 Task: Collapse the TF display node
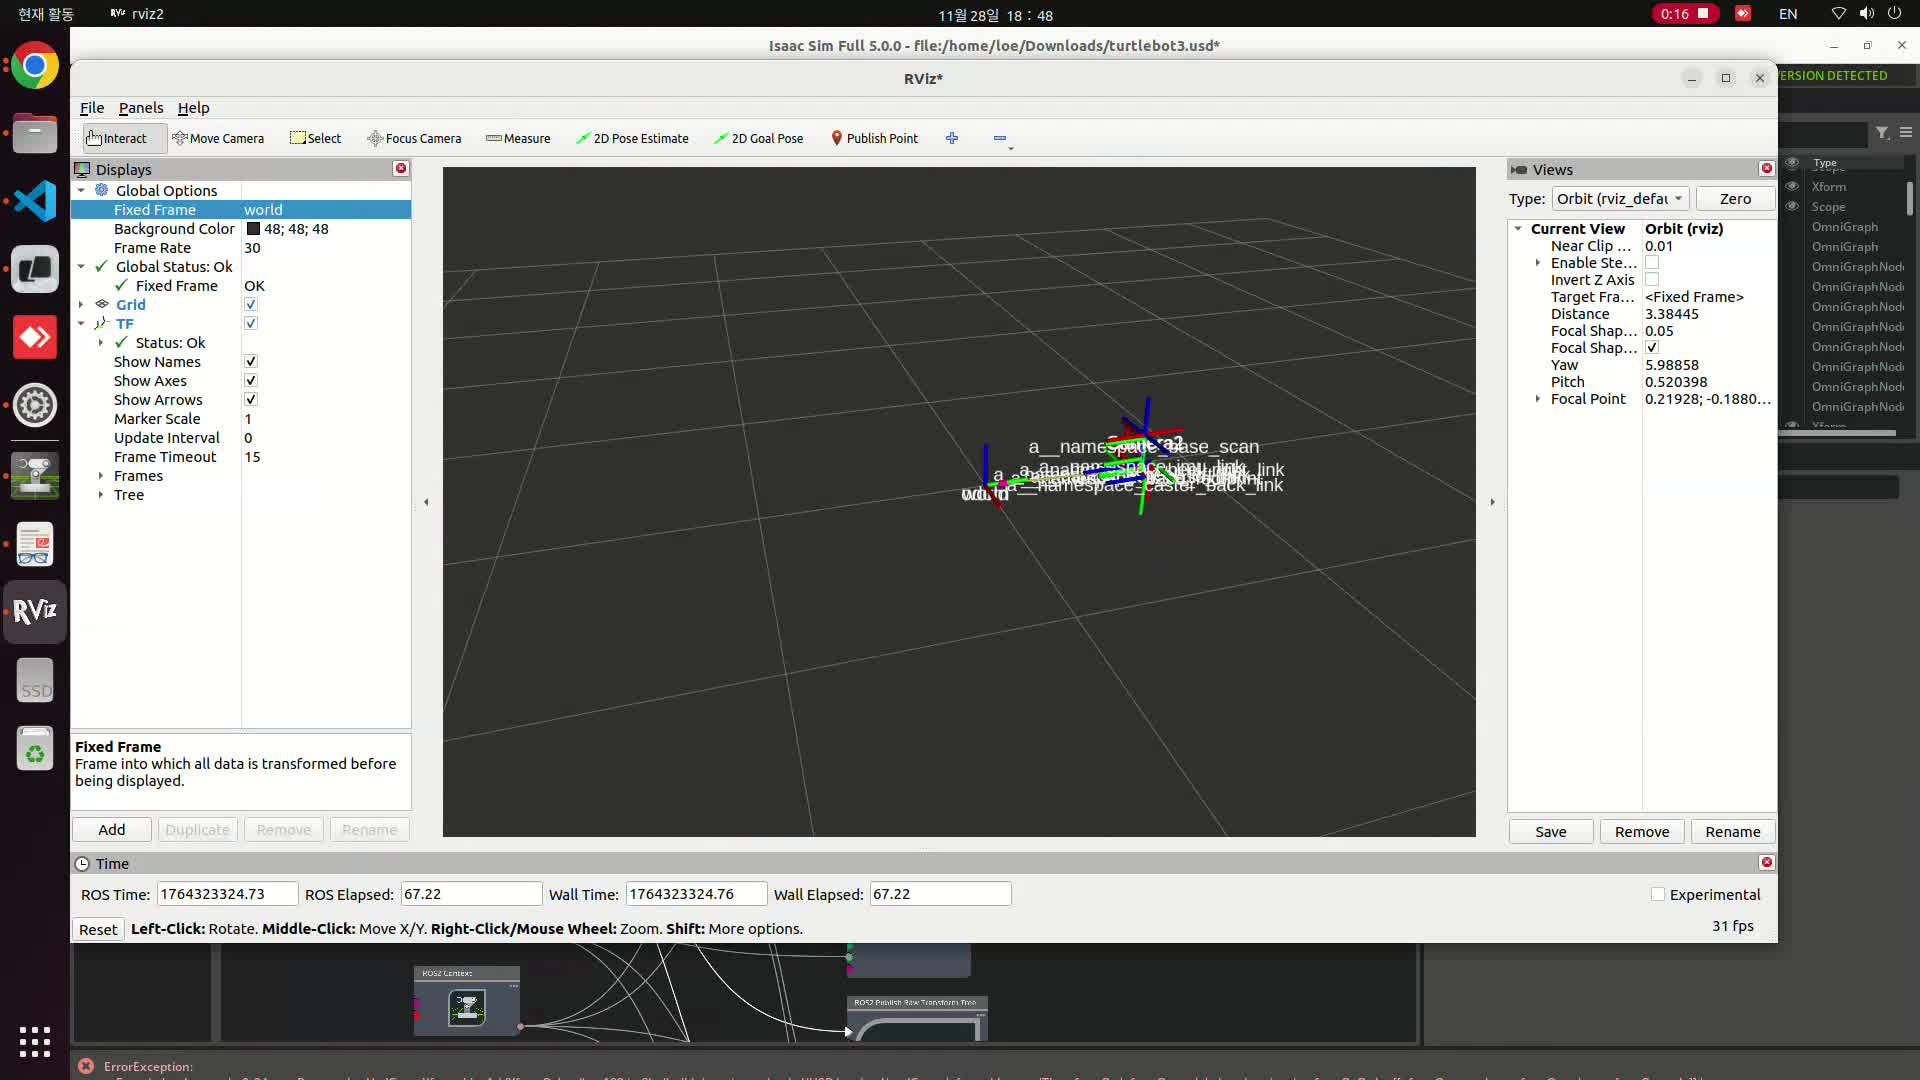[81, 324]
